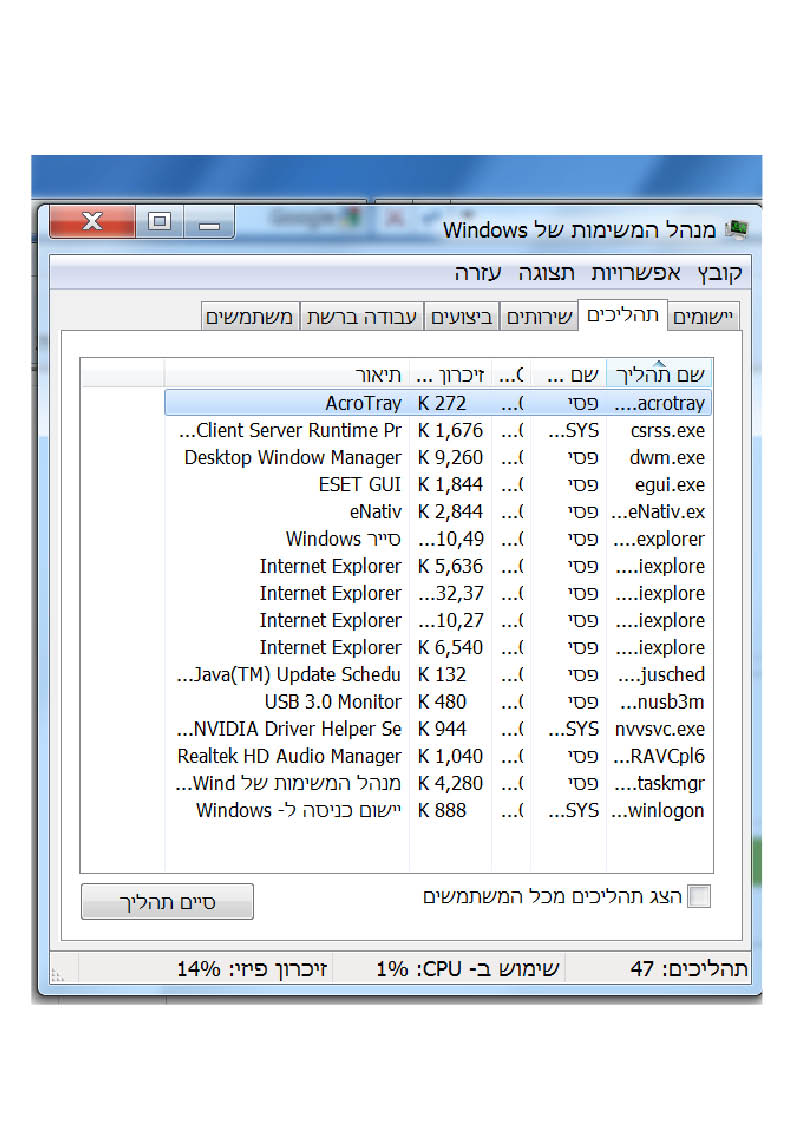Screen dimensions: 794x1123
Task: Select the csrss.exe process row
Action: 438,430
